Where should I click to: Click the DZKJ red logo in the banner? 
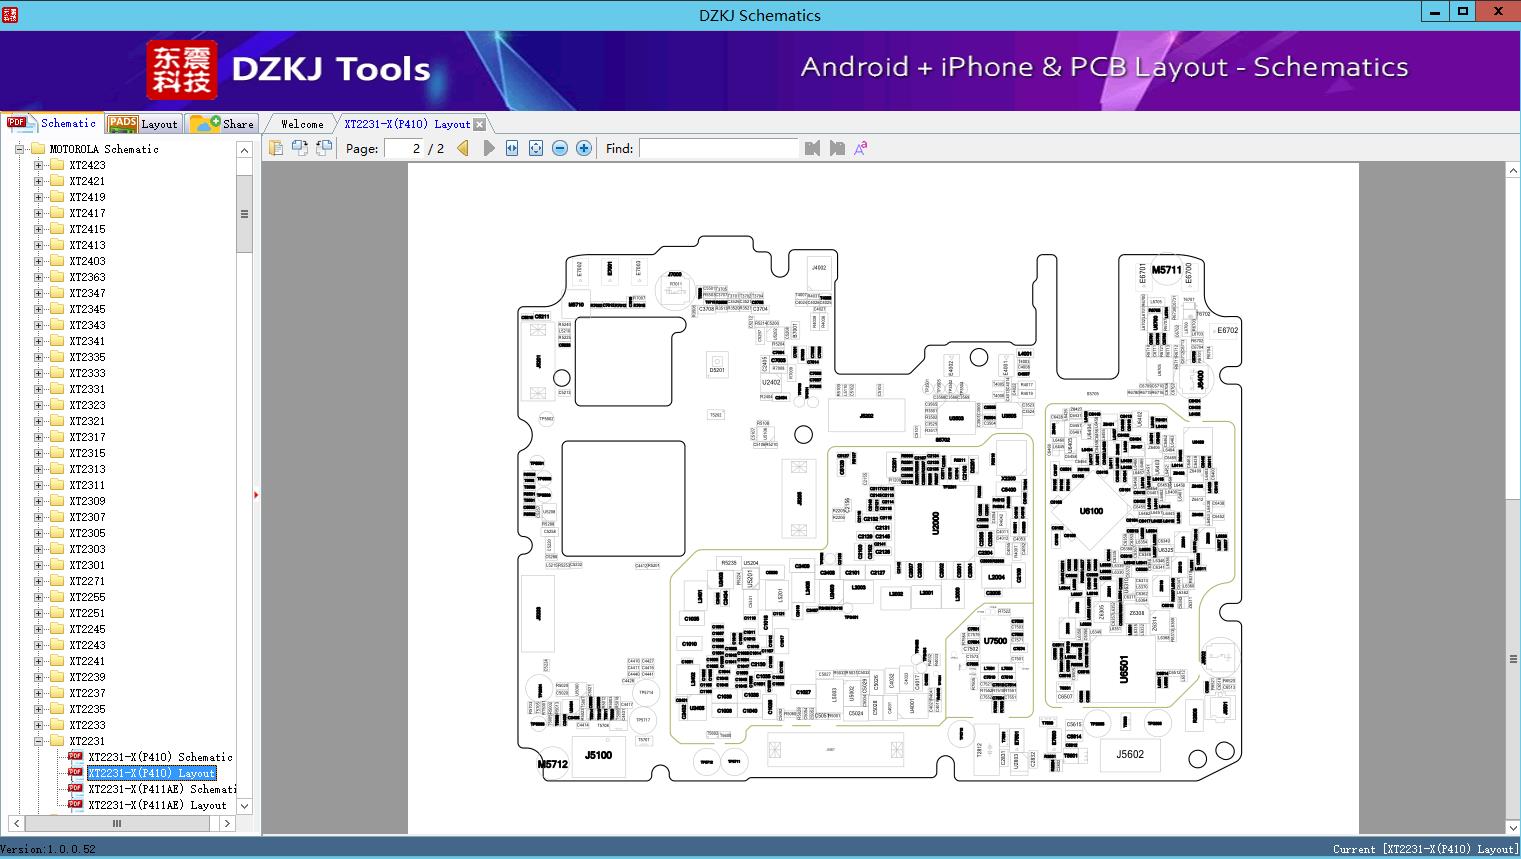[x=181, y=70]
